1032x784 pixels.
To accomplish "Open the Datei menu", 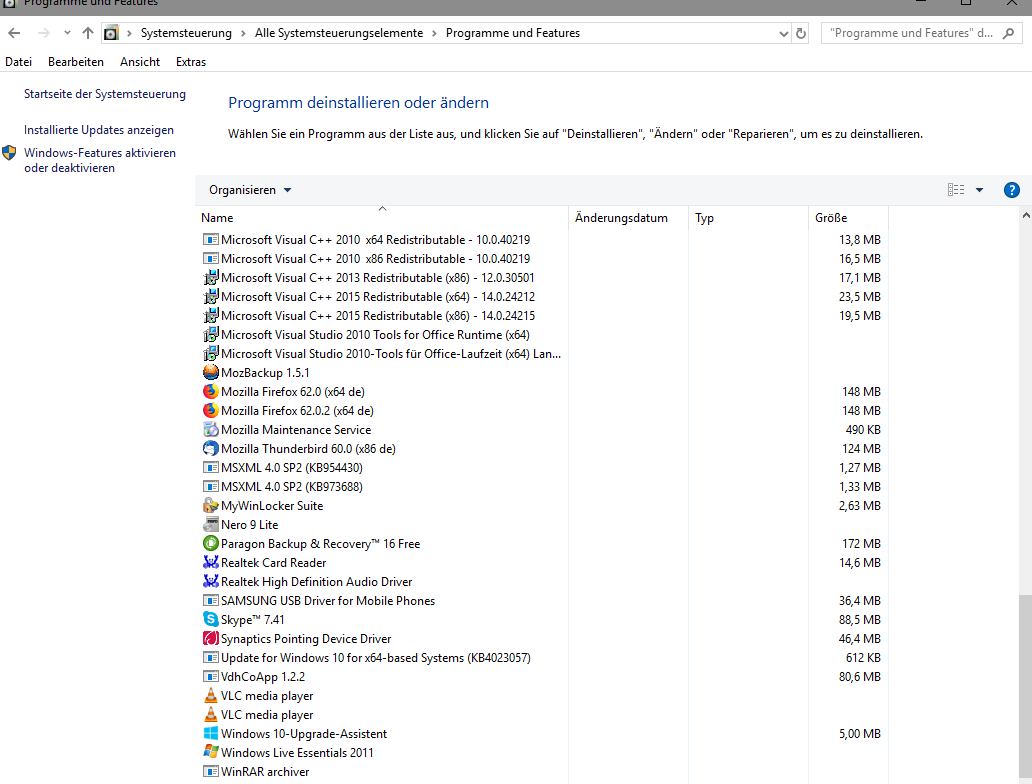I will [x=18, y=62].
